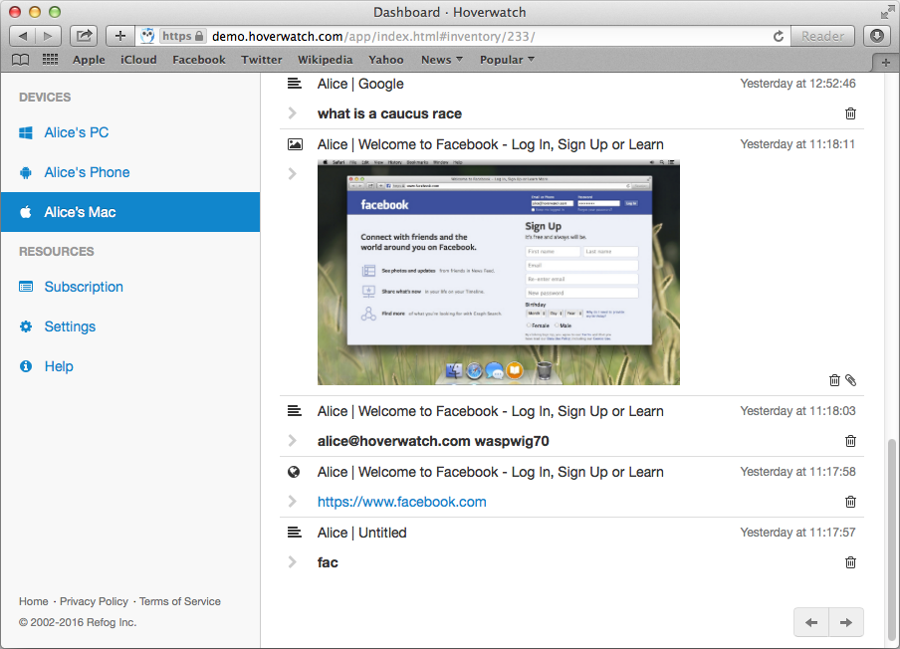Expand the https://www.facebook.com entry chevron
Viewport: 900px width, 649px height.
click(292, 501)
